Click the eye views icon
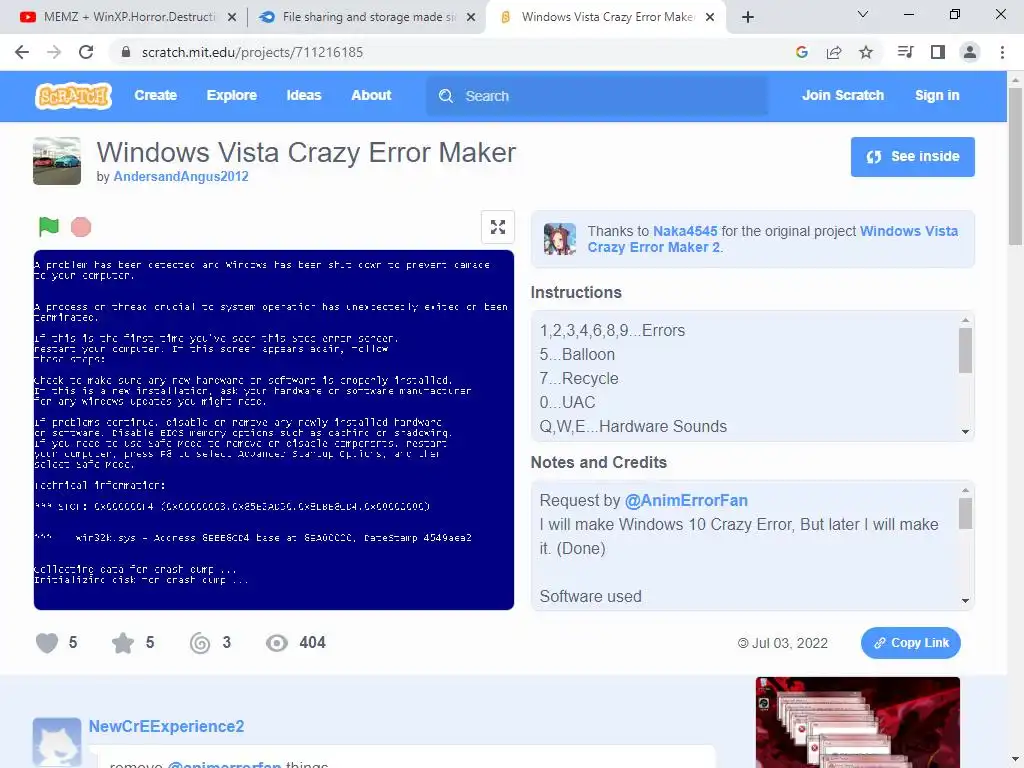 pyautogui.click(x=277, y=643)
